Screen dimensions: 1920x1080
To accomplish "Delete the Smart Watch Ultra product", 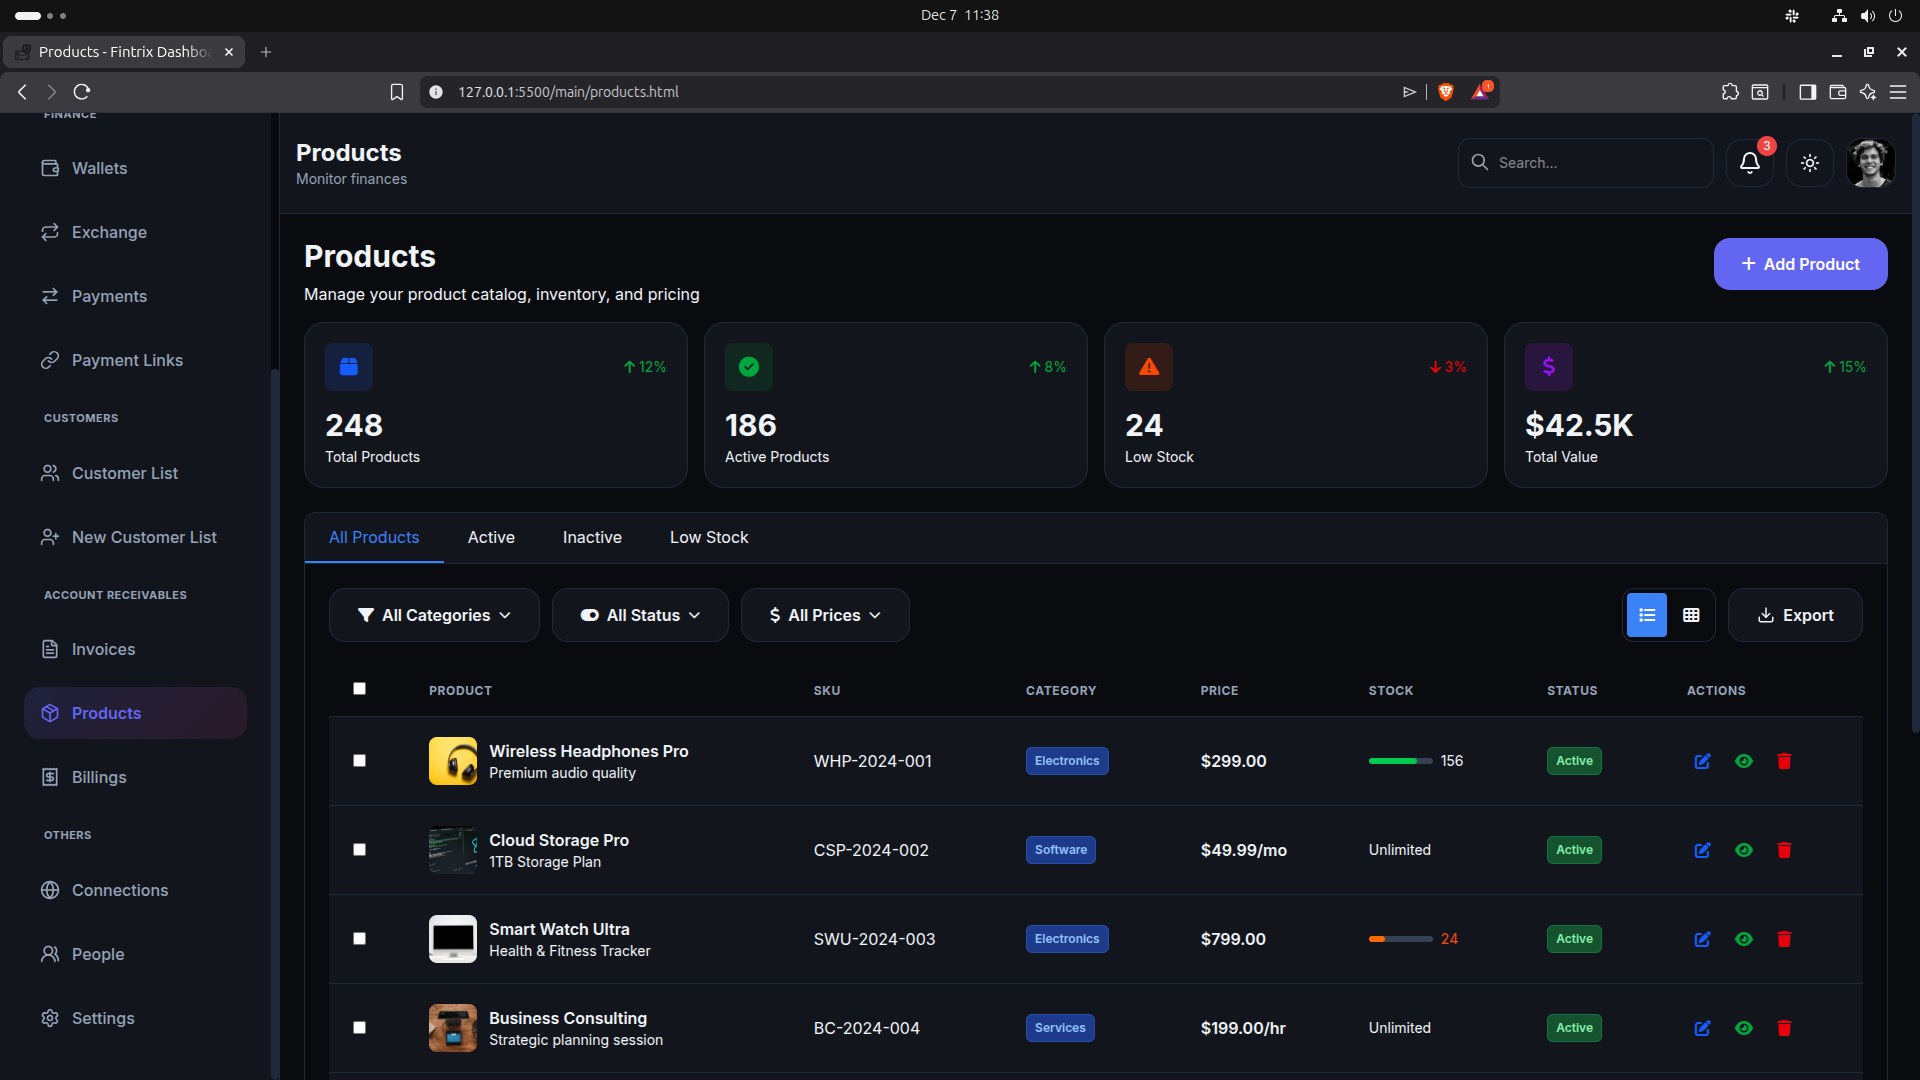I will pyautogui.click(x=1783, y=939).
